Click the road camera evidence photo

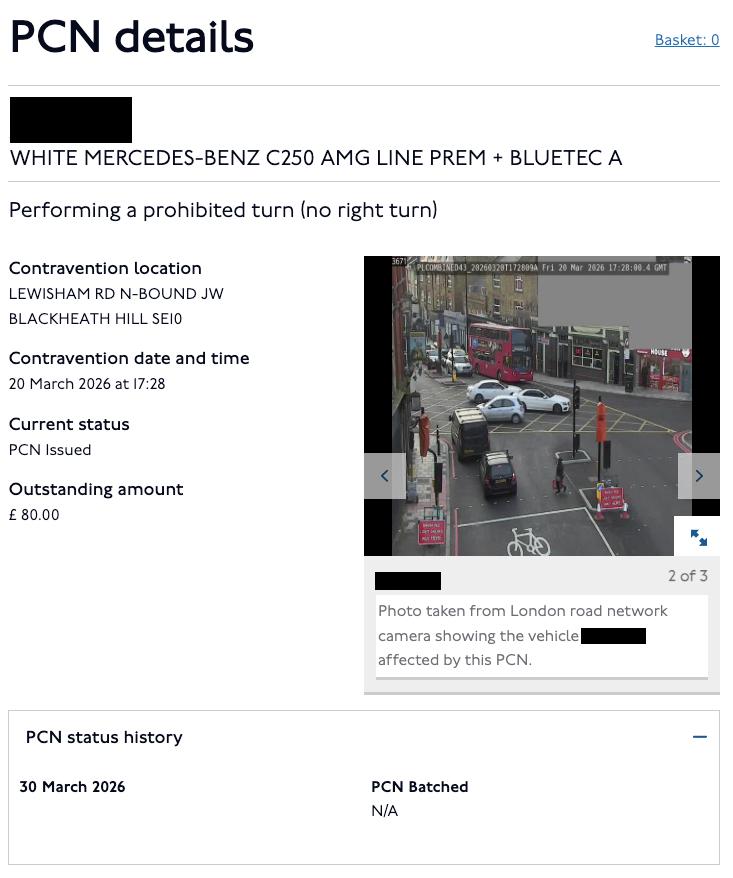pos(541,406)
